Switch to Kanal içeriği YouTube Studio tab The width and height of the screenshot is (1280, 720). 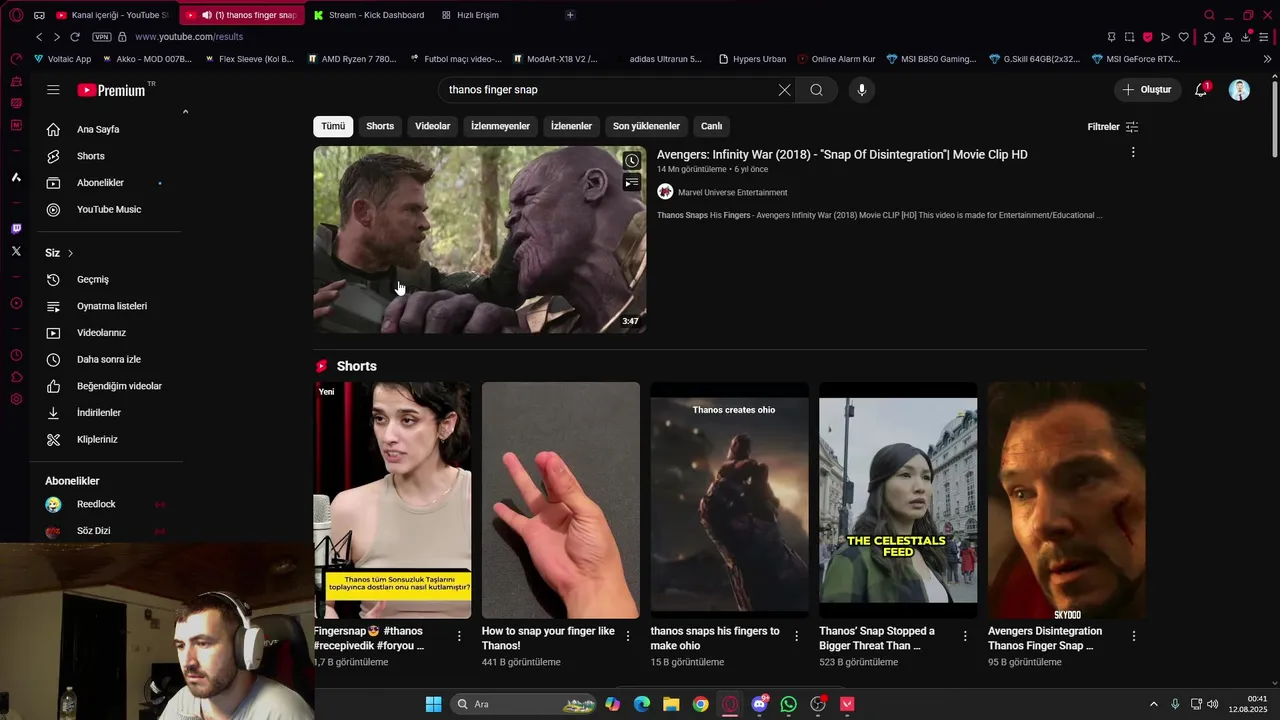pyautogui.click(x=112, y=15)
